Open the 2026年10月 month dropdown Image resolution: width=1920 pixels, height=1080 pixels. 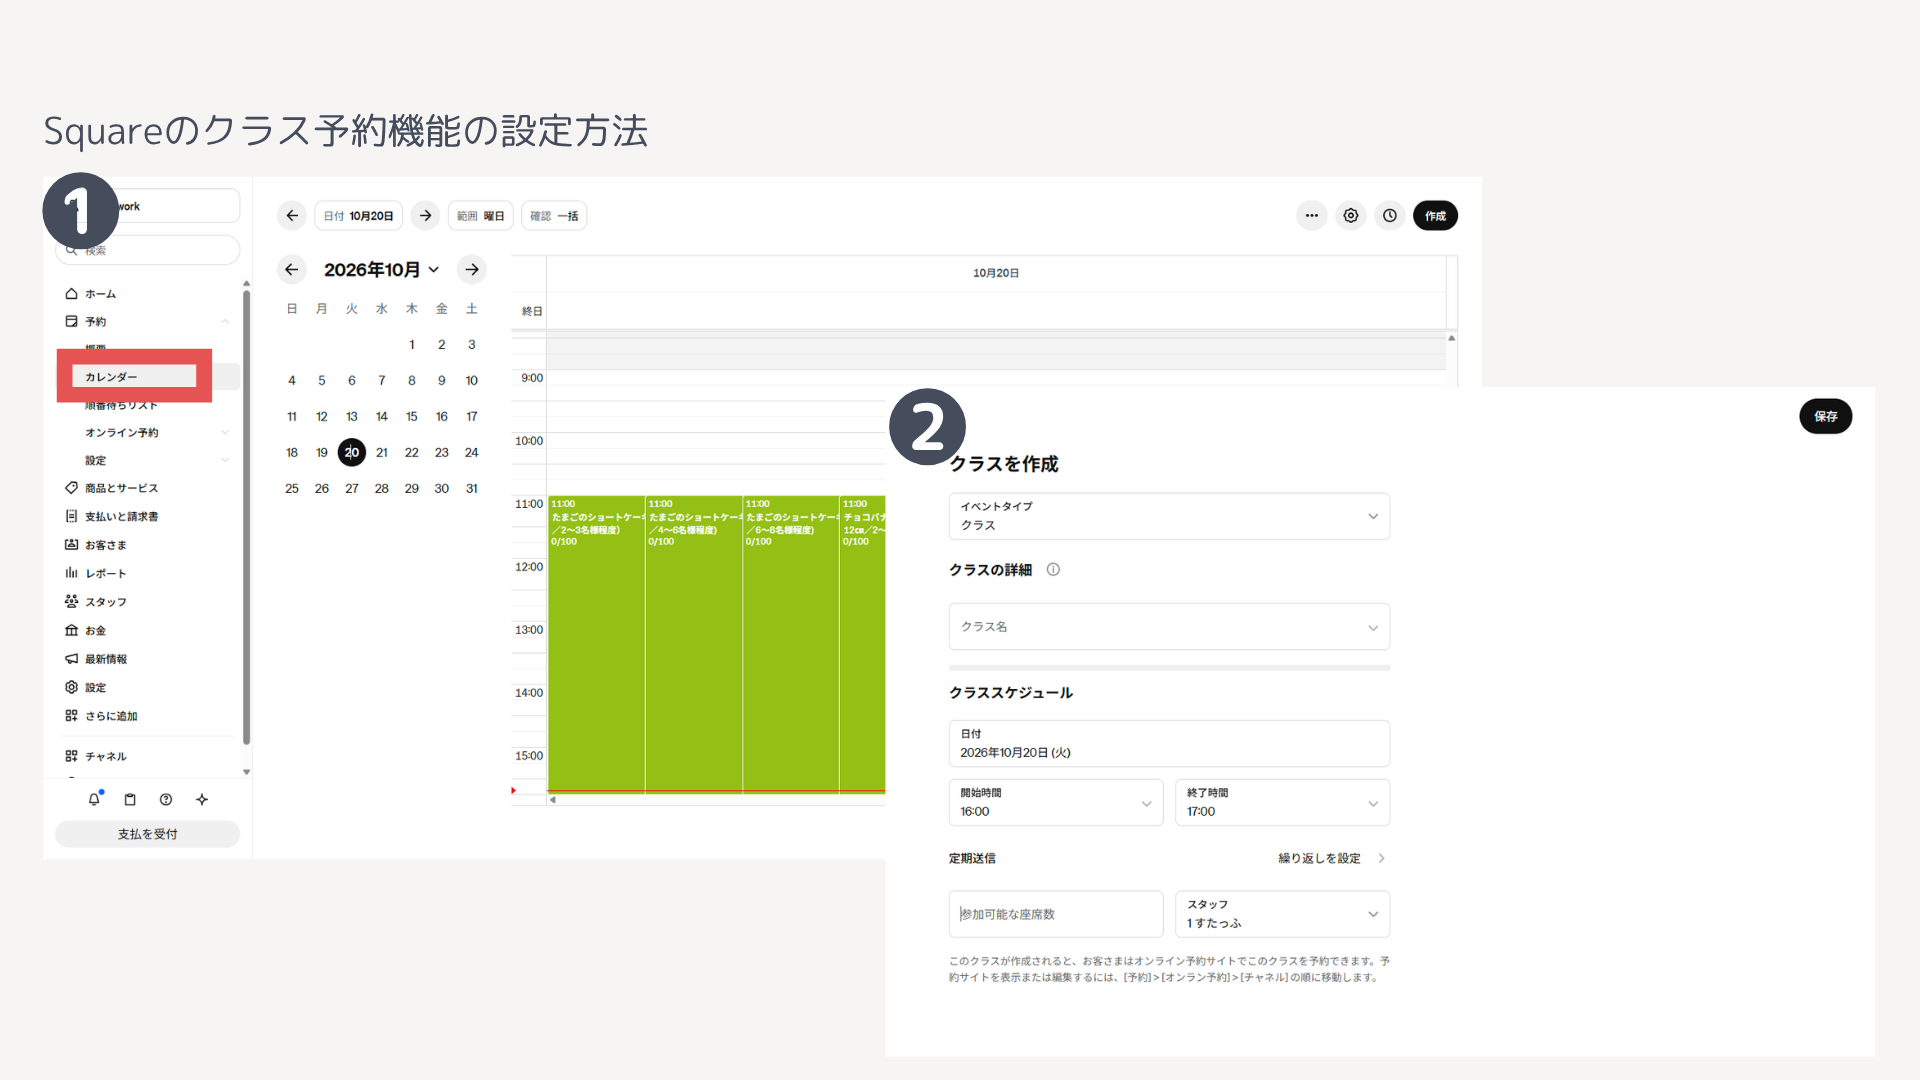coord(381,270)
